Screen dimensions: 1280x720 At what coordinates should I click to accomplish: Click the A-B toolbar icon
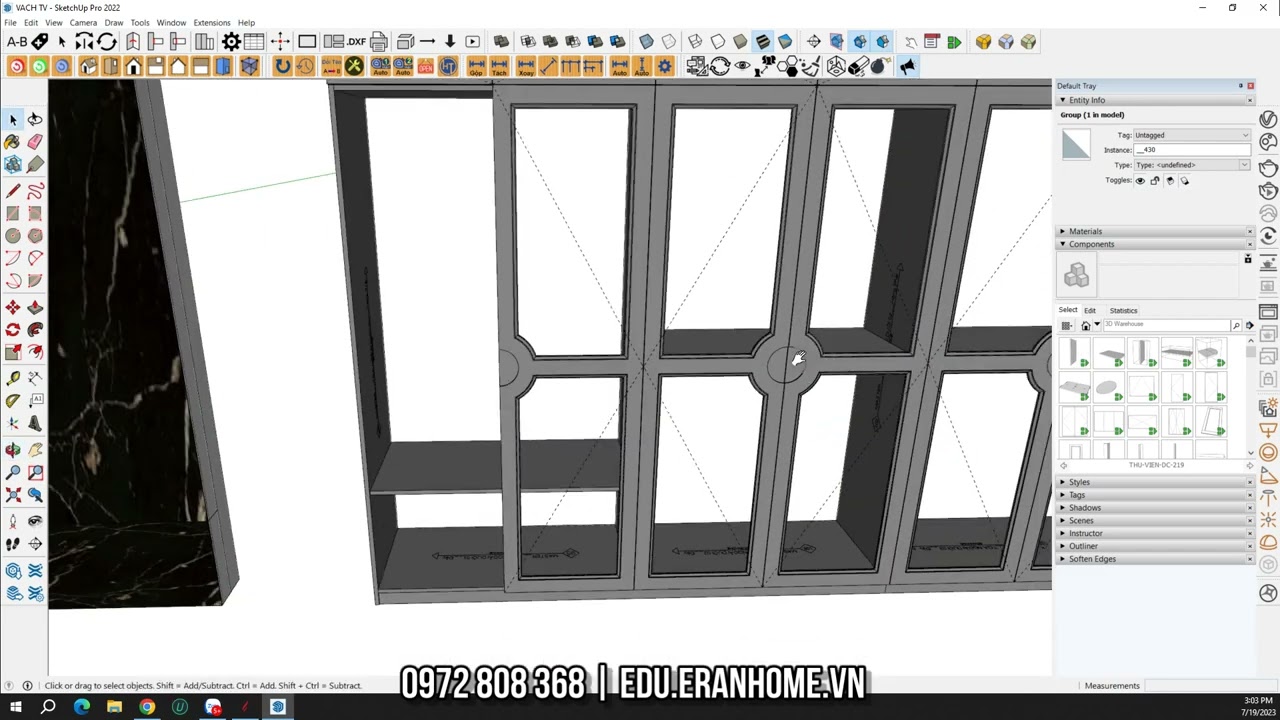[x=17, y=42]
